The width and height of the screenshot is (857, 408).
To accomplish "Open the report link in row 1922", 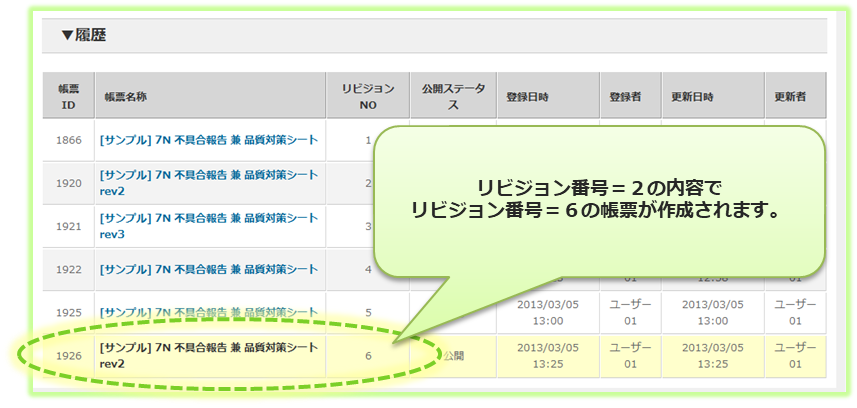I will [x=208, y=269].
